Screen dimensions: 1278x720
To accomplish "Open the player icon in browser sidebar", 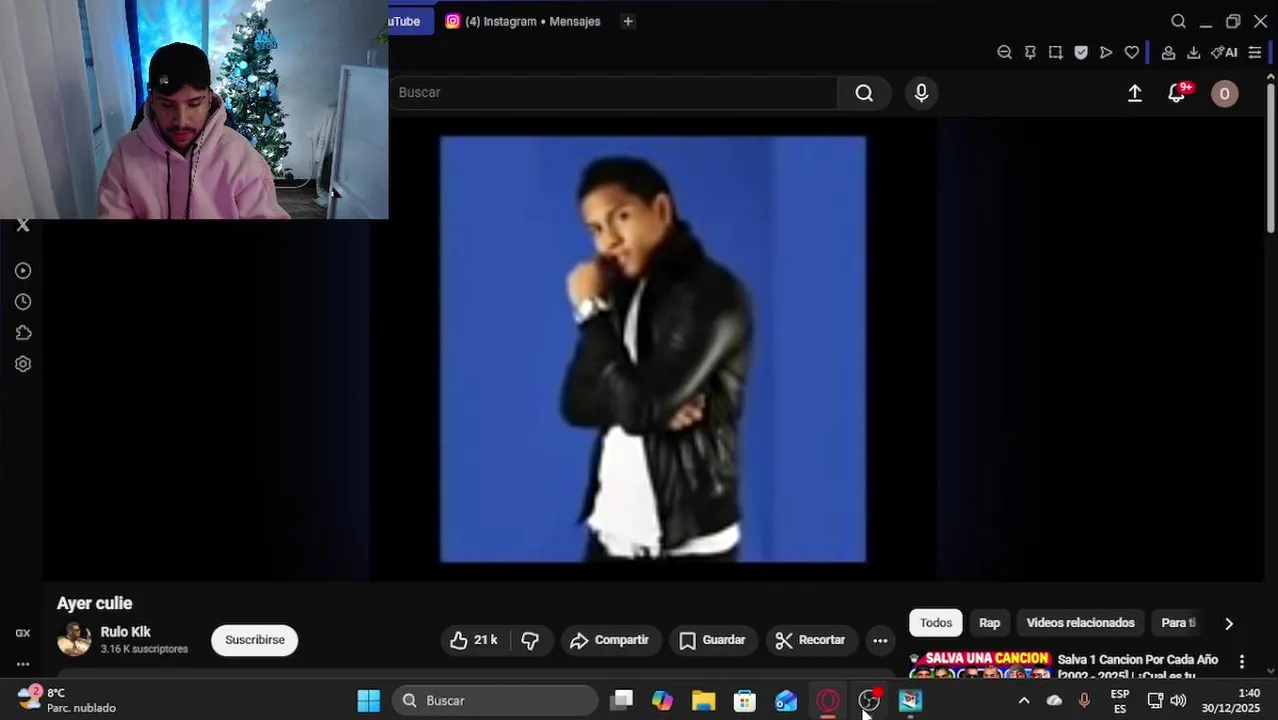I will (23, 271).
